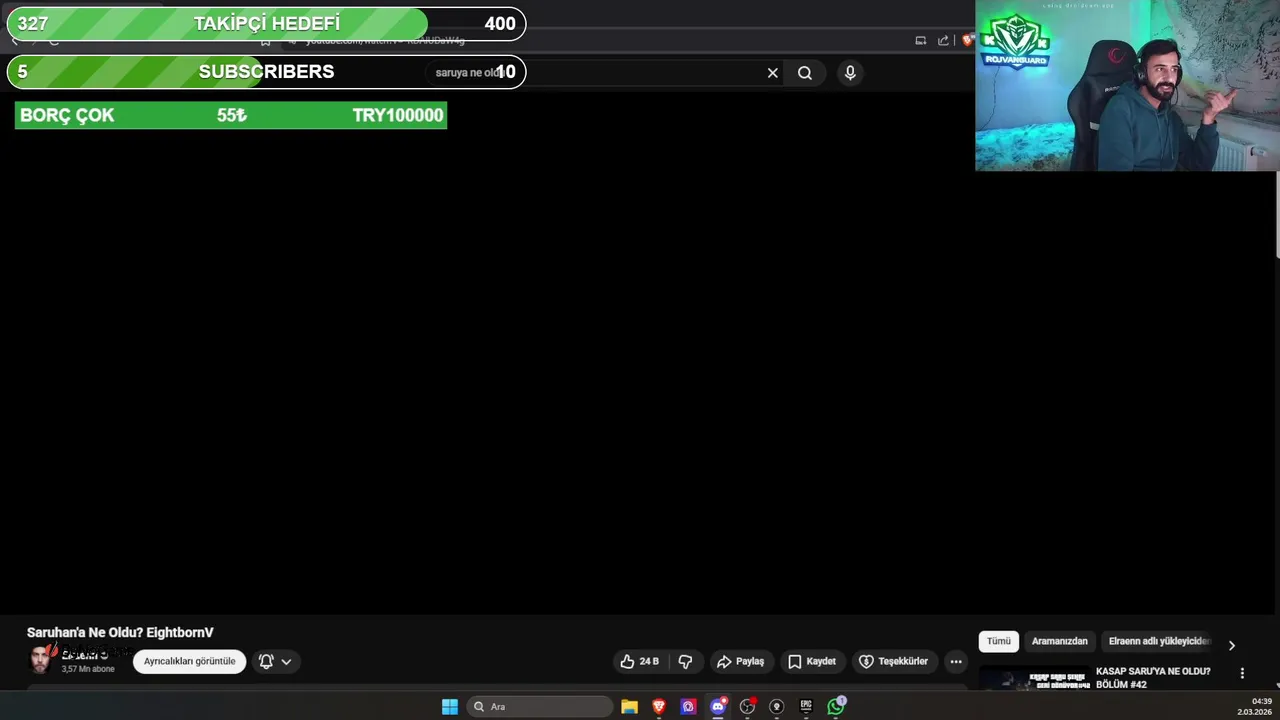Click the page scrollbar on the right

[x=1276, y=215]
